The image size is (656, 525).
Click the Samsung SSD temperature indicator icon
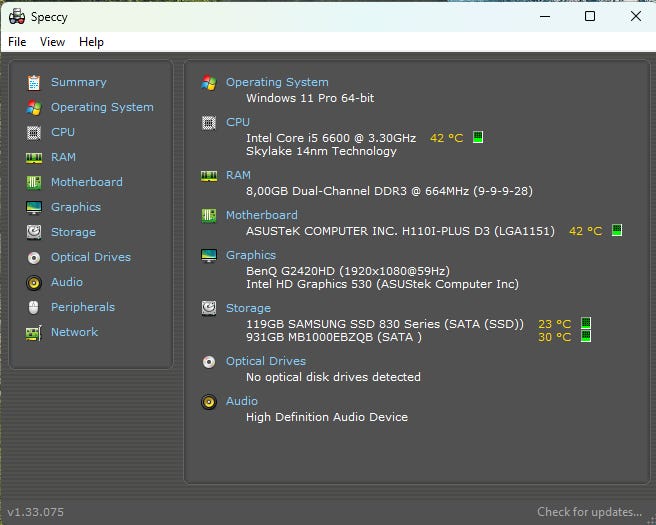pyautogui.click(x=586, y=323)
